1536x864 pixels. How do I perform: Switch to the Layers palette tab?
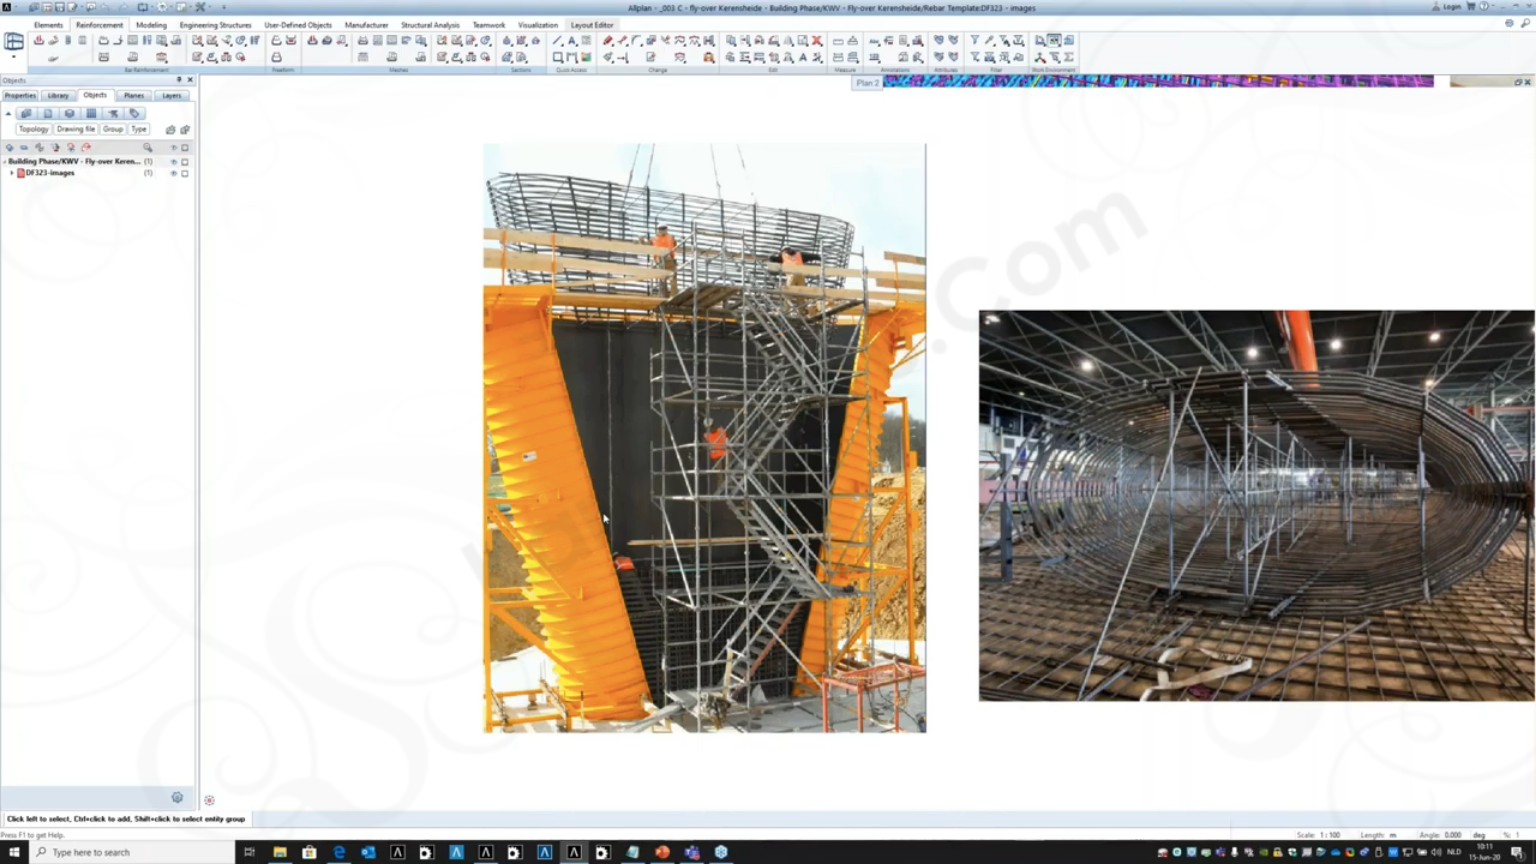tap(172, 95)
